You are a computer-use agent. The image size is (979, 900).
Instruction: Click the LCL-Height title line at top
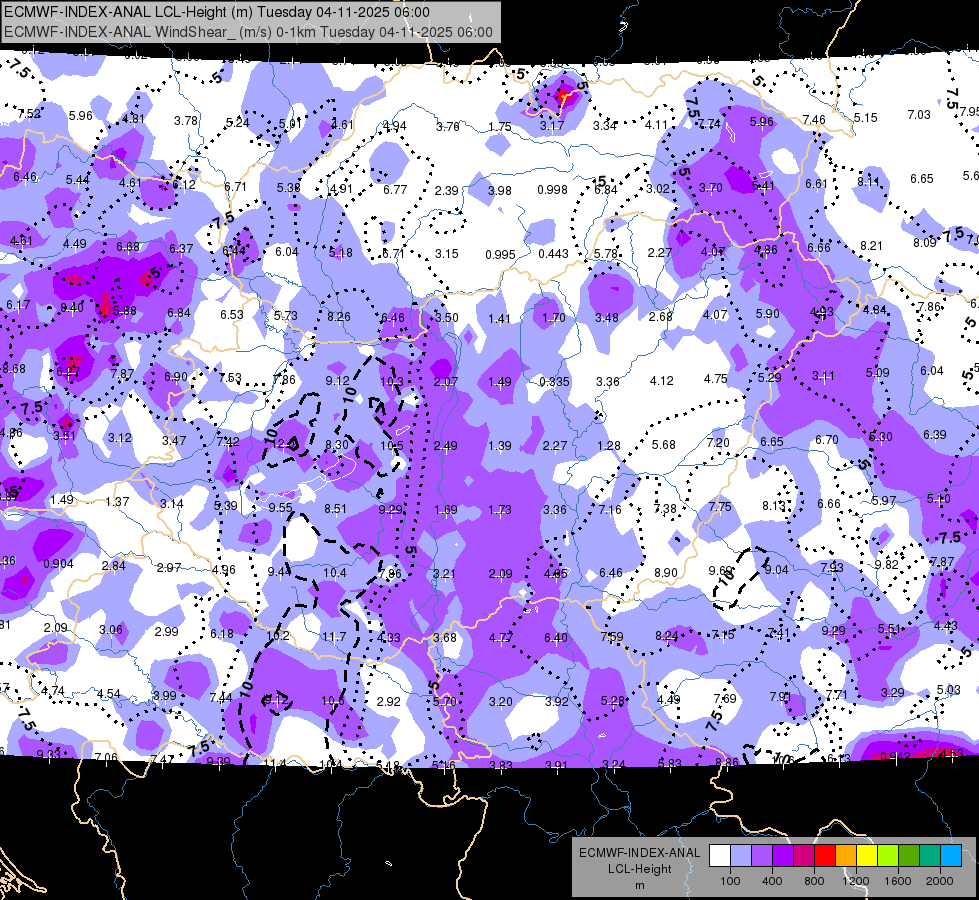tap(217, 12)
